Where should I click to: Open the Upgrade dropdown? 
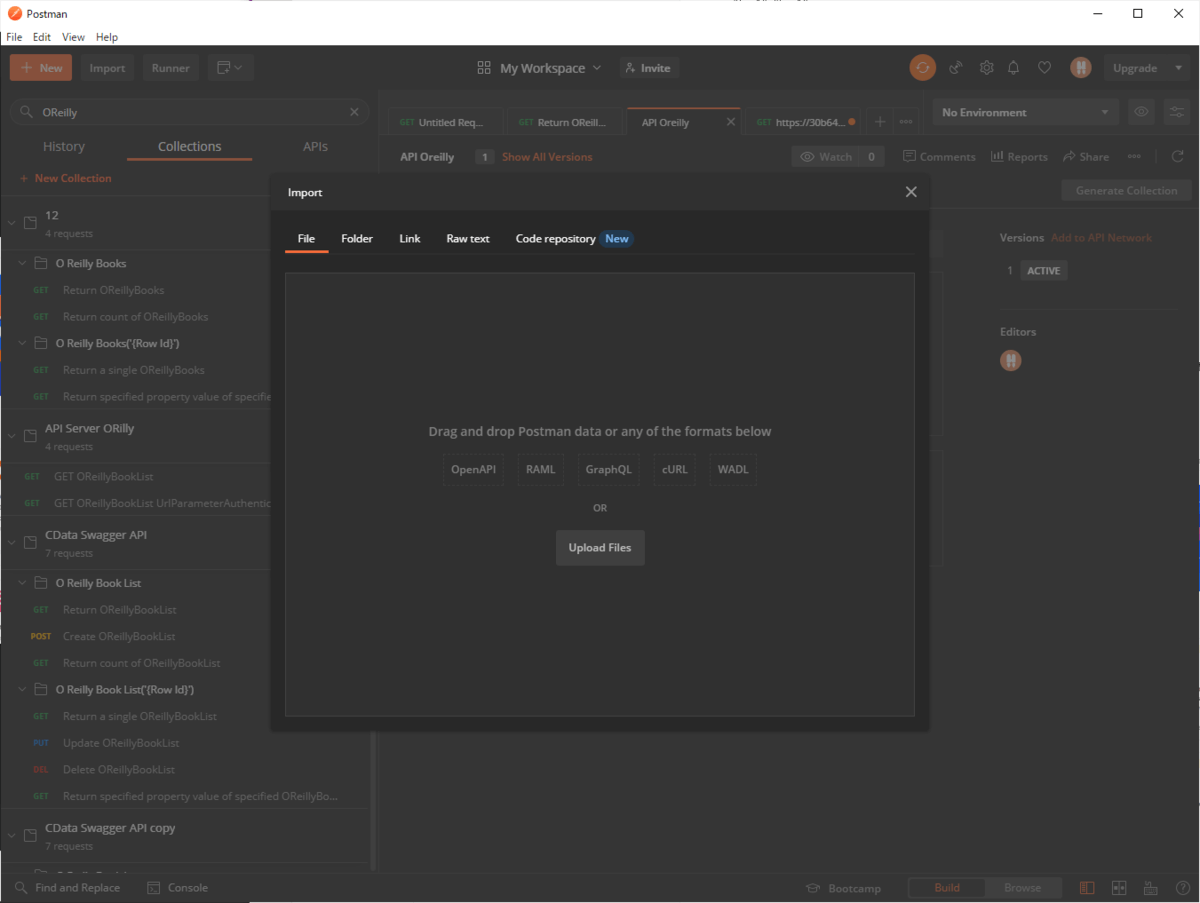pyautogui.click(x=1146, y=68)
